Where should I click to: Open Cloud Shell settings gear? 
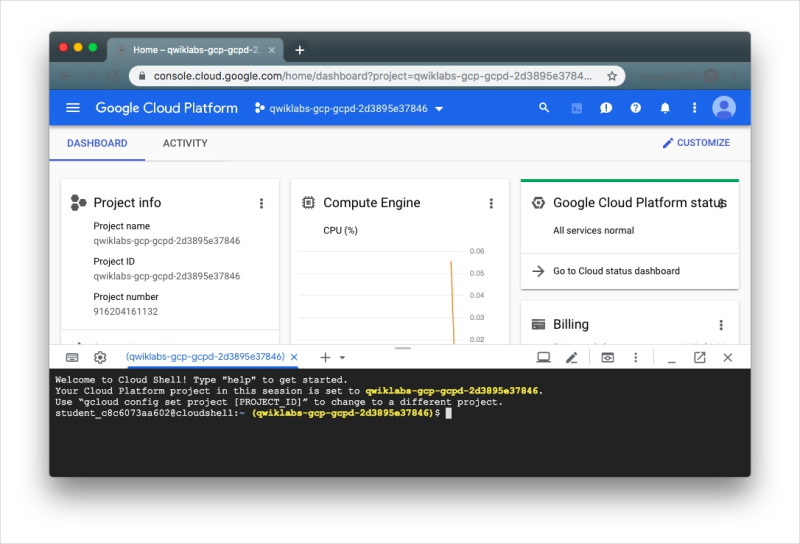tap(100, 357)
